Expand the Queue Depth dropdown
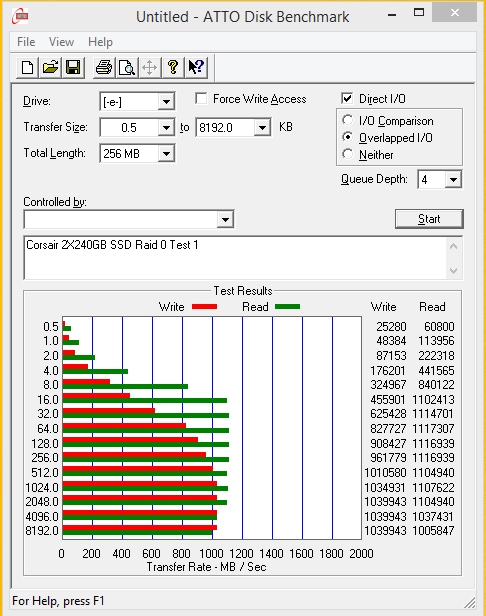This screenshot has height=616, width=486. 453,180
